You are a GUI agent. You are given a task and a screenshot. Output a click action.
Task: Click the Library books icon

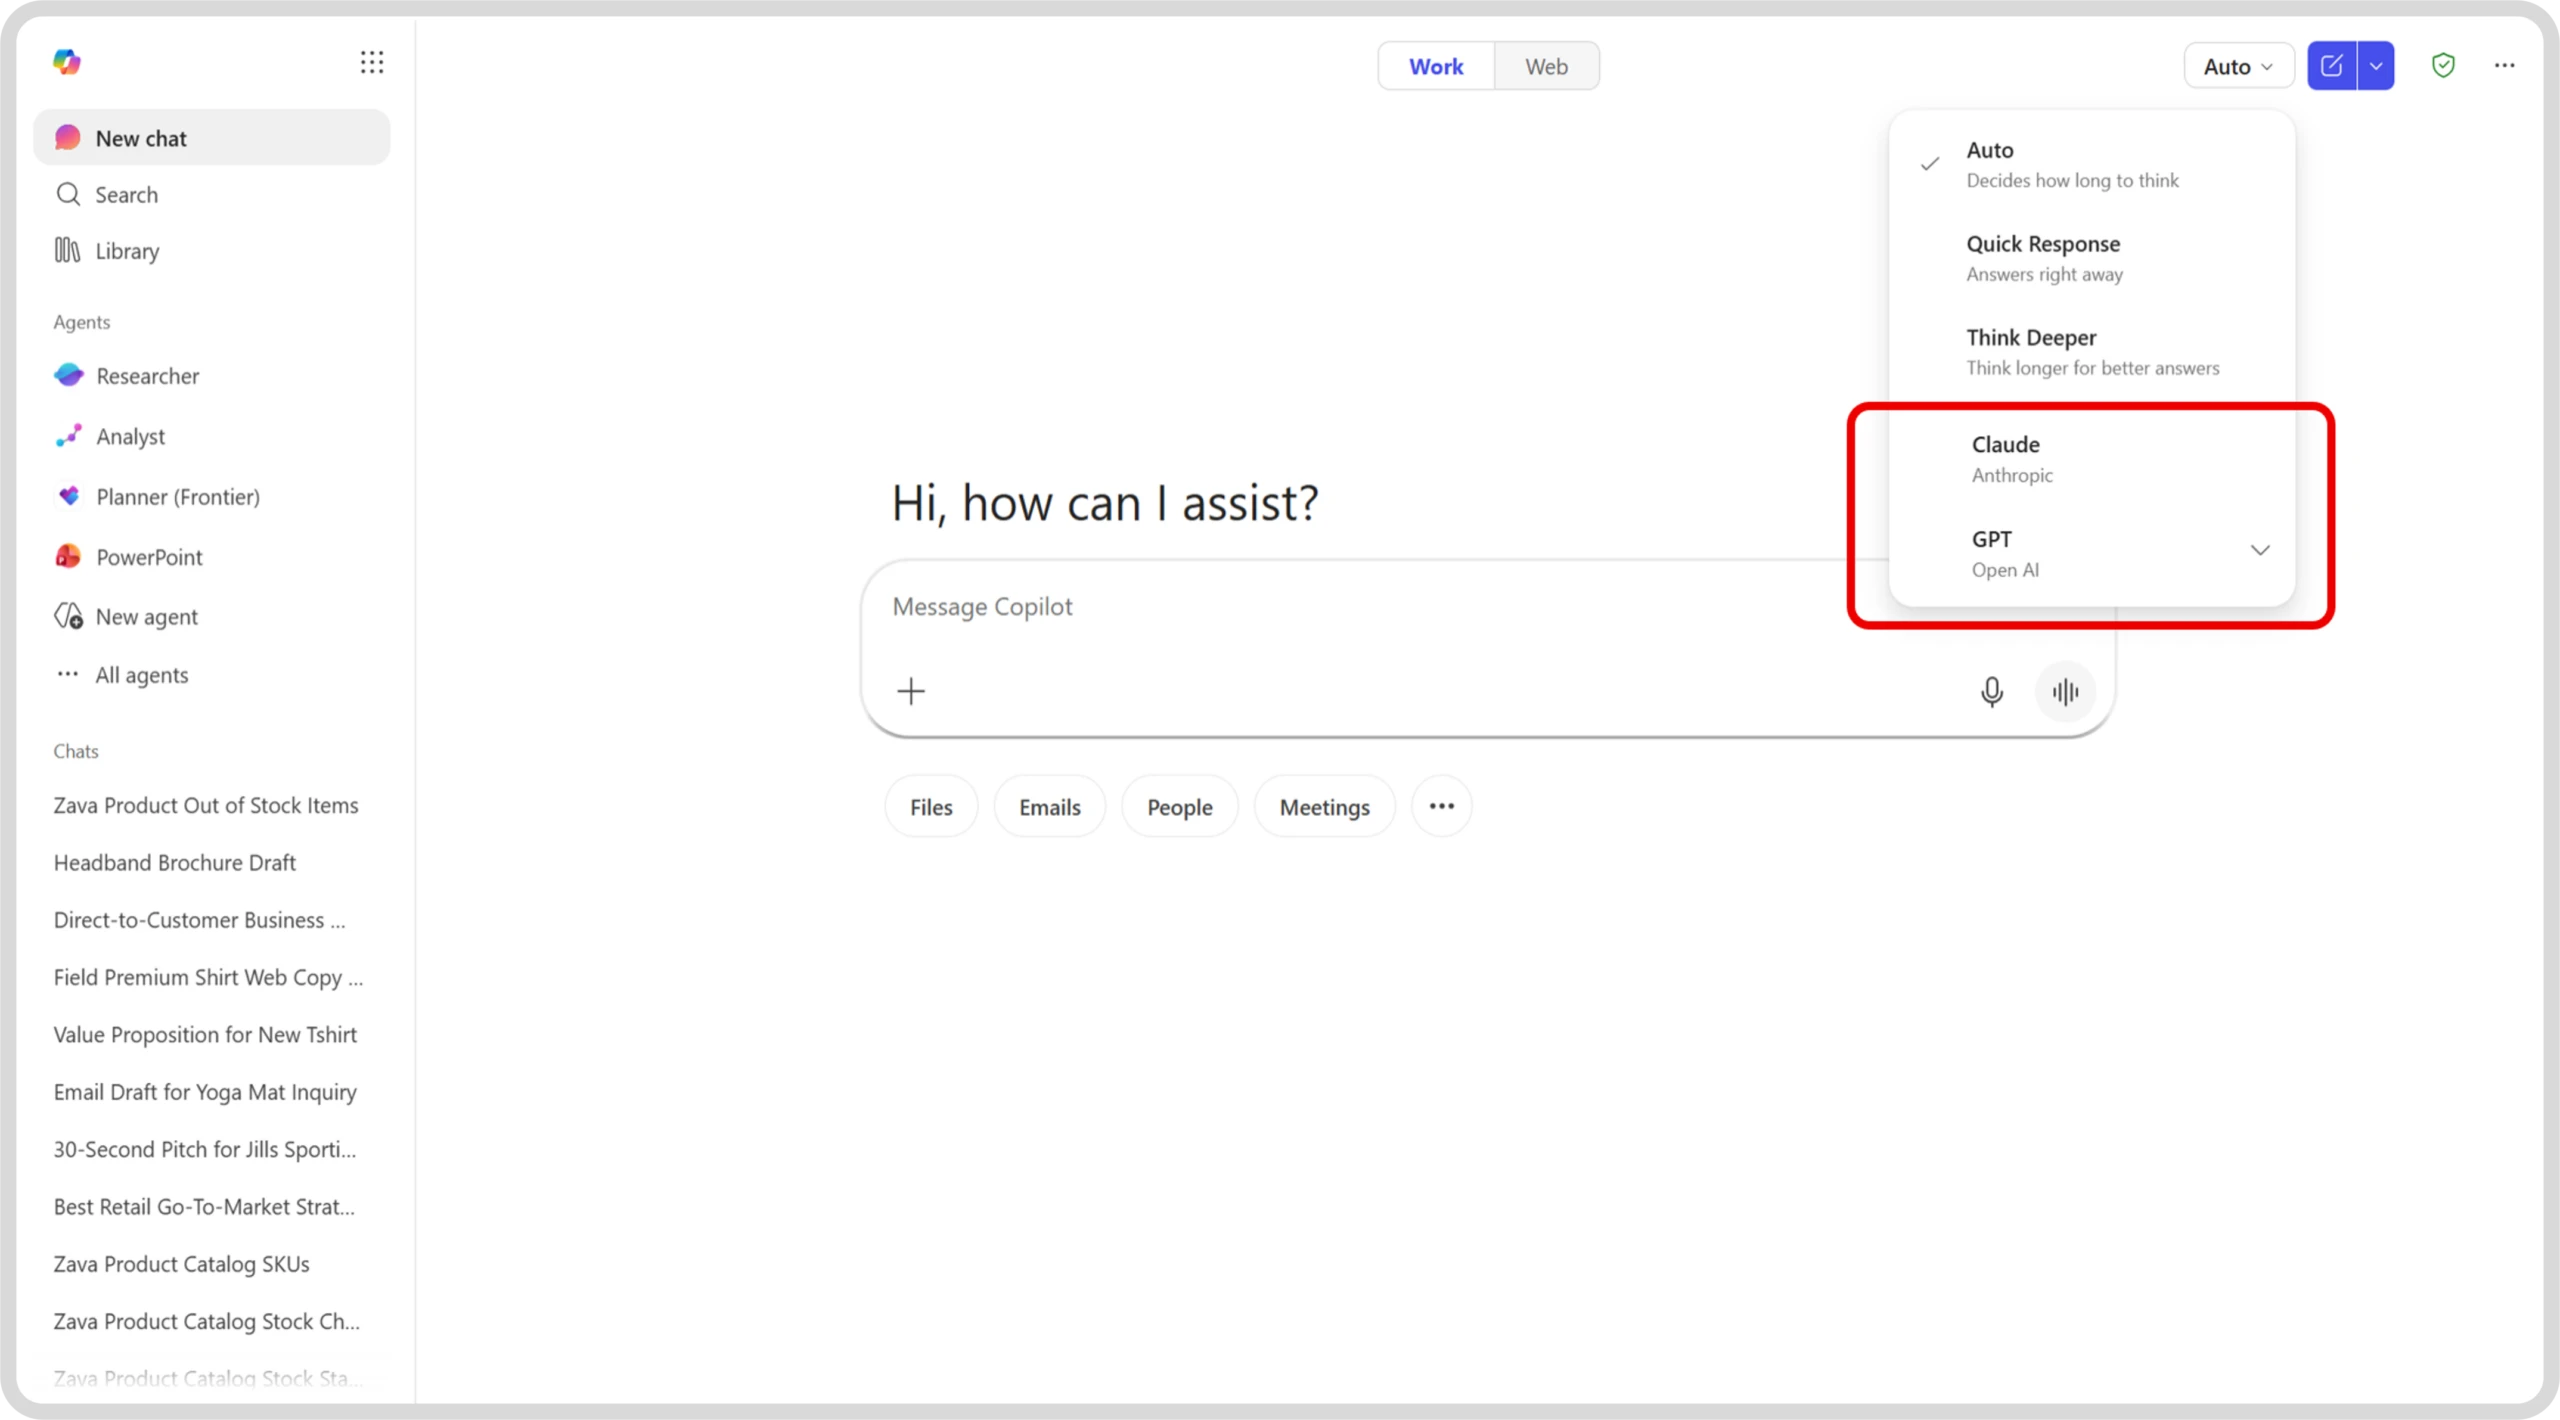tap(68, 250)
